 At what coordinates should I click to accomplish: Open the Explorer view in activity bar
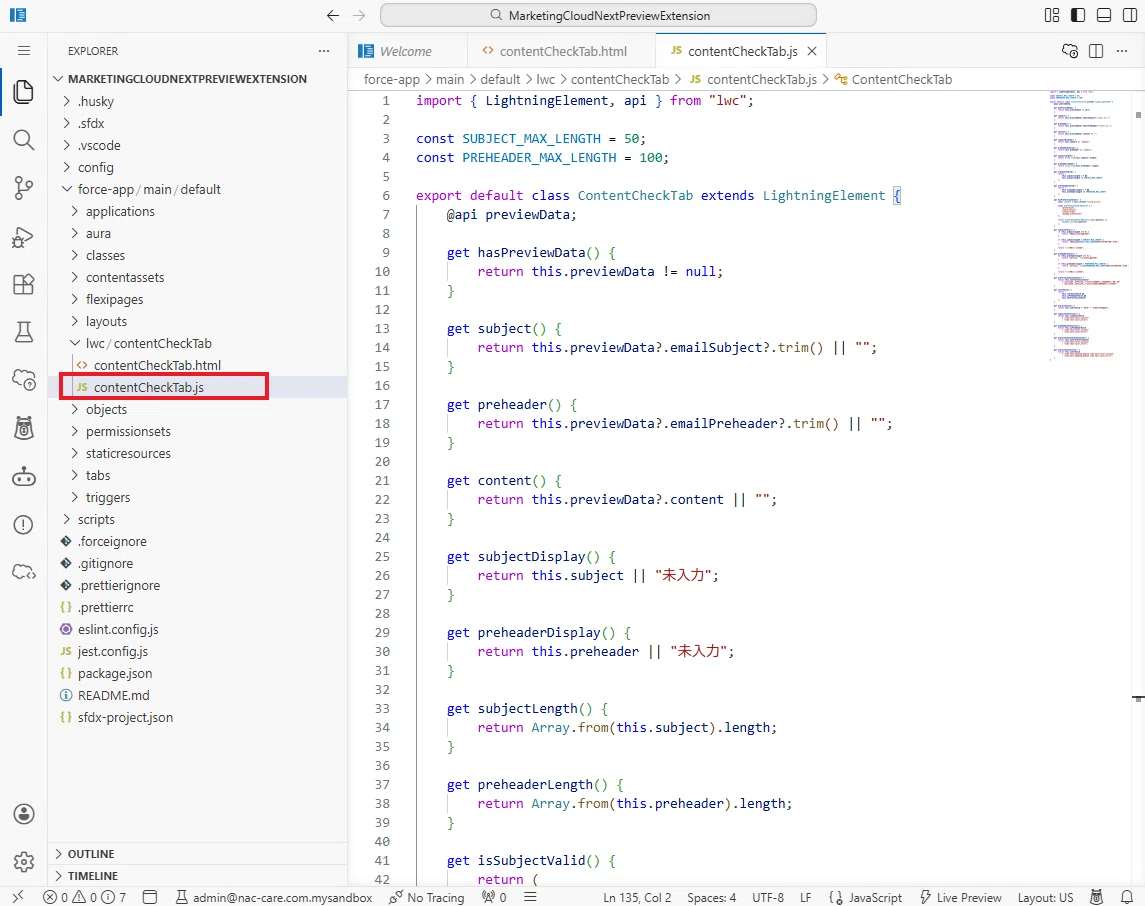tap(23, 92)
